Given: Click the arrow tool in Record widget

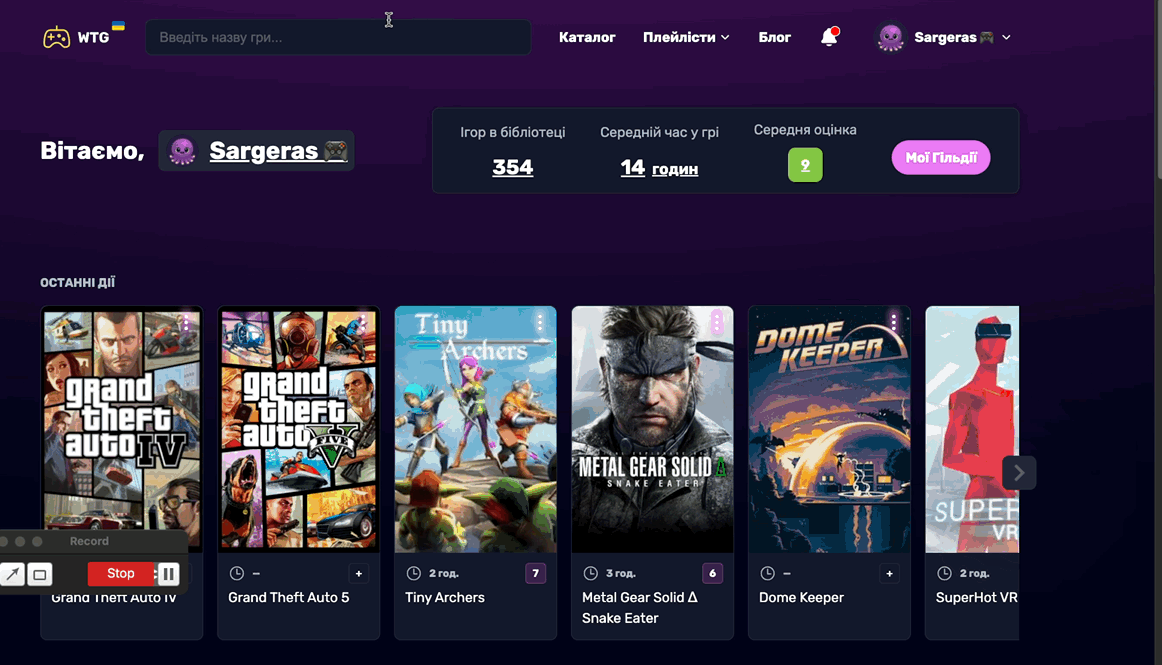Looking at the screenshot, I should point(13,574).
